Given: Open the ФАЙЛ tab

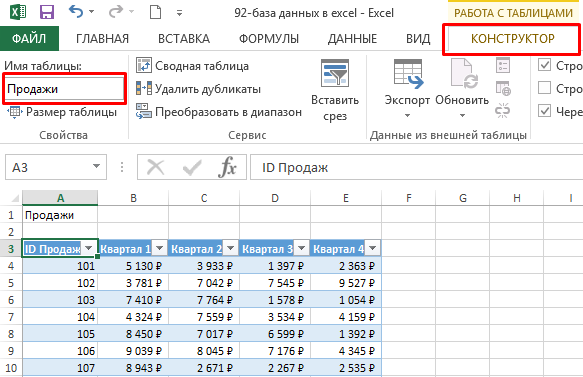Looking at the screenshot, I should tap(29, 38).
